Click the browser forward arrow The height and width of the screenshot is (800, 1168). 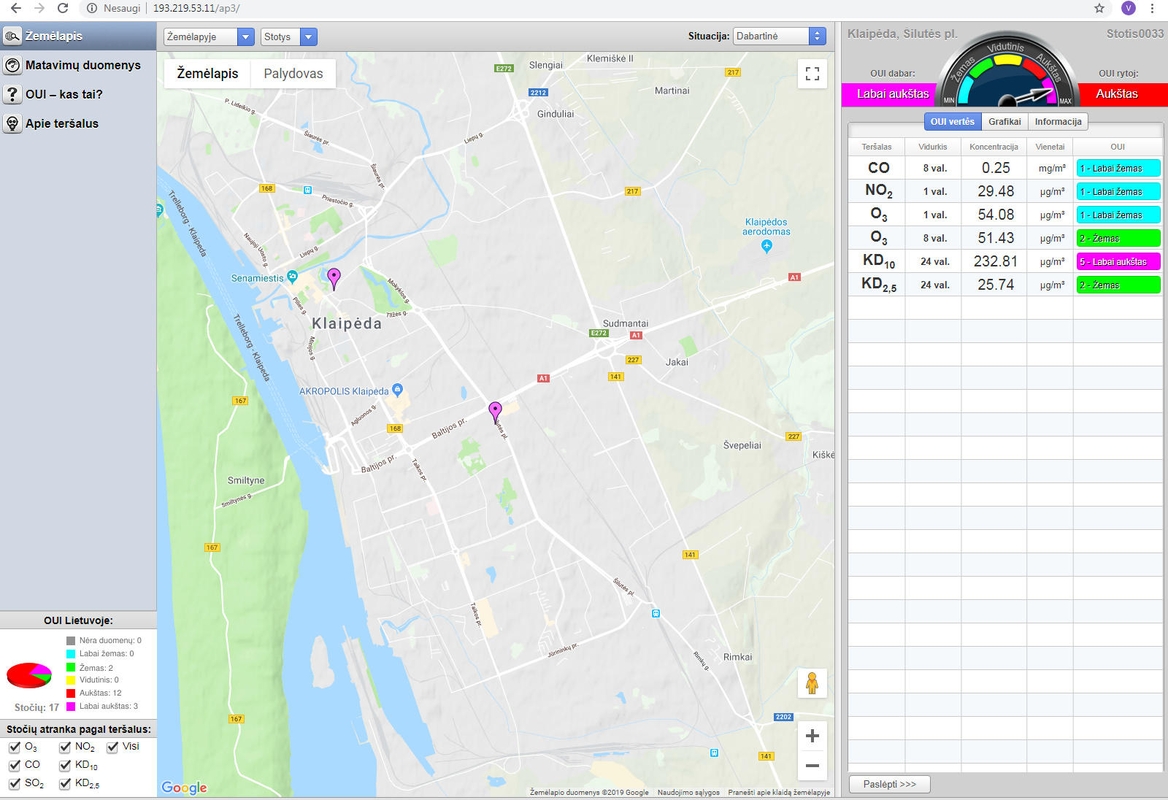tap(39, 8)
